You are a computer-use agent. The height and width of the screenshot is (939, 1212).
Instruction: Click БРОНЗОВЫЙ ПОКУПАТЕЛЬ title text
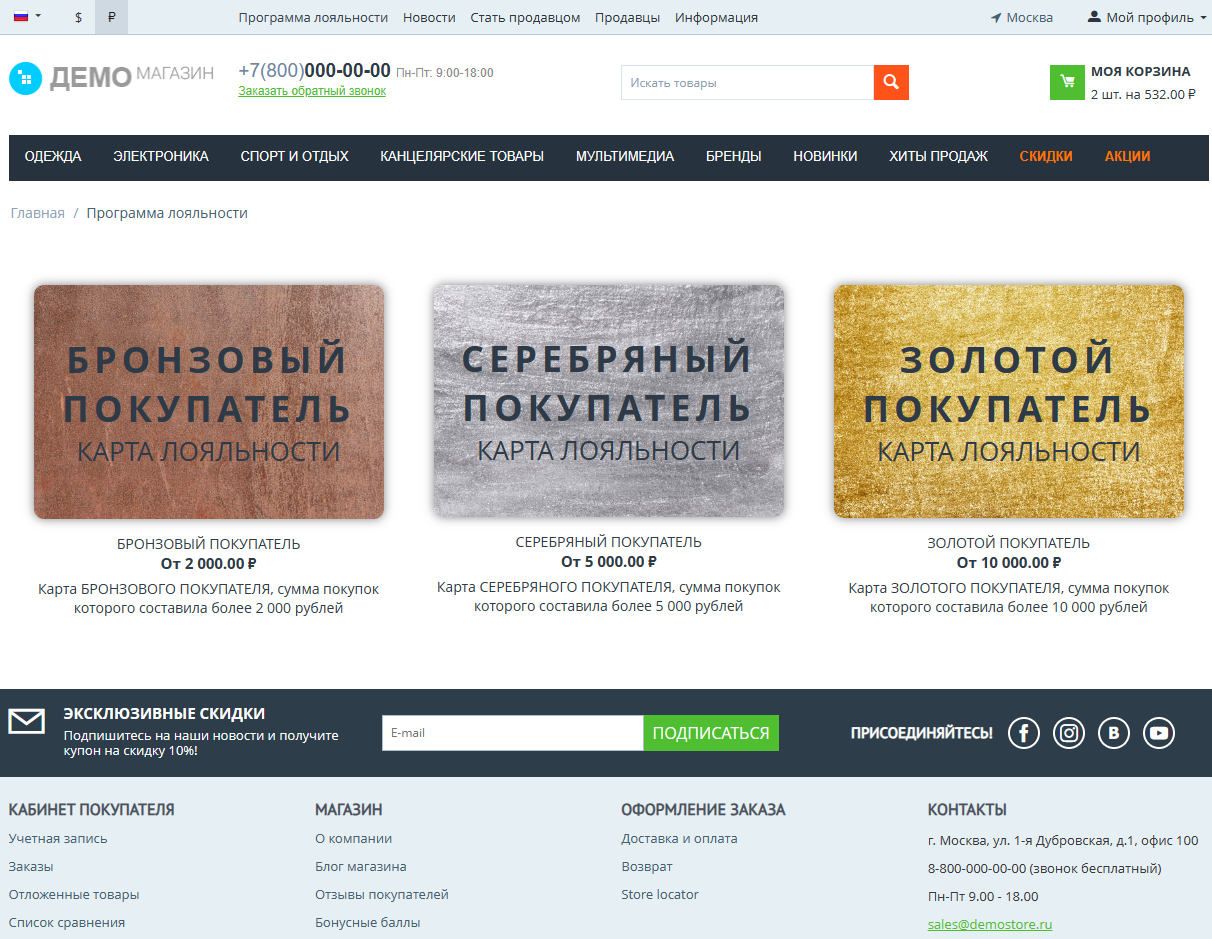coord(209,544)
